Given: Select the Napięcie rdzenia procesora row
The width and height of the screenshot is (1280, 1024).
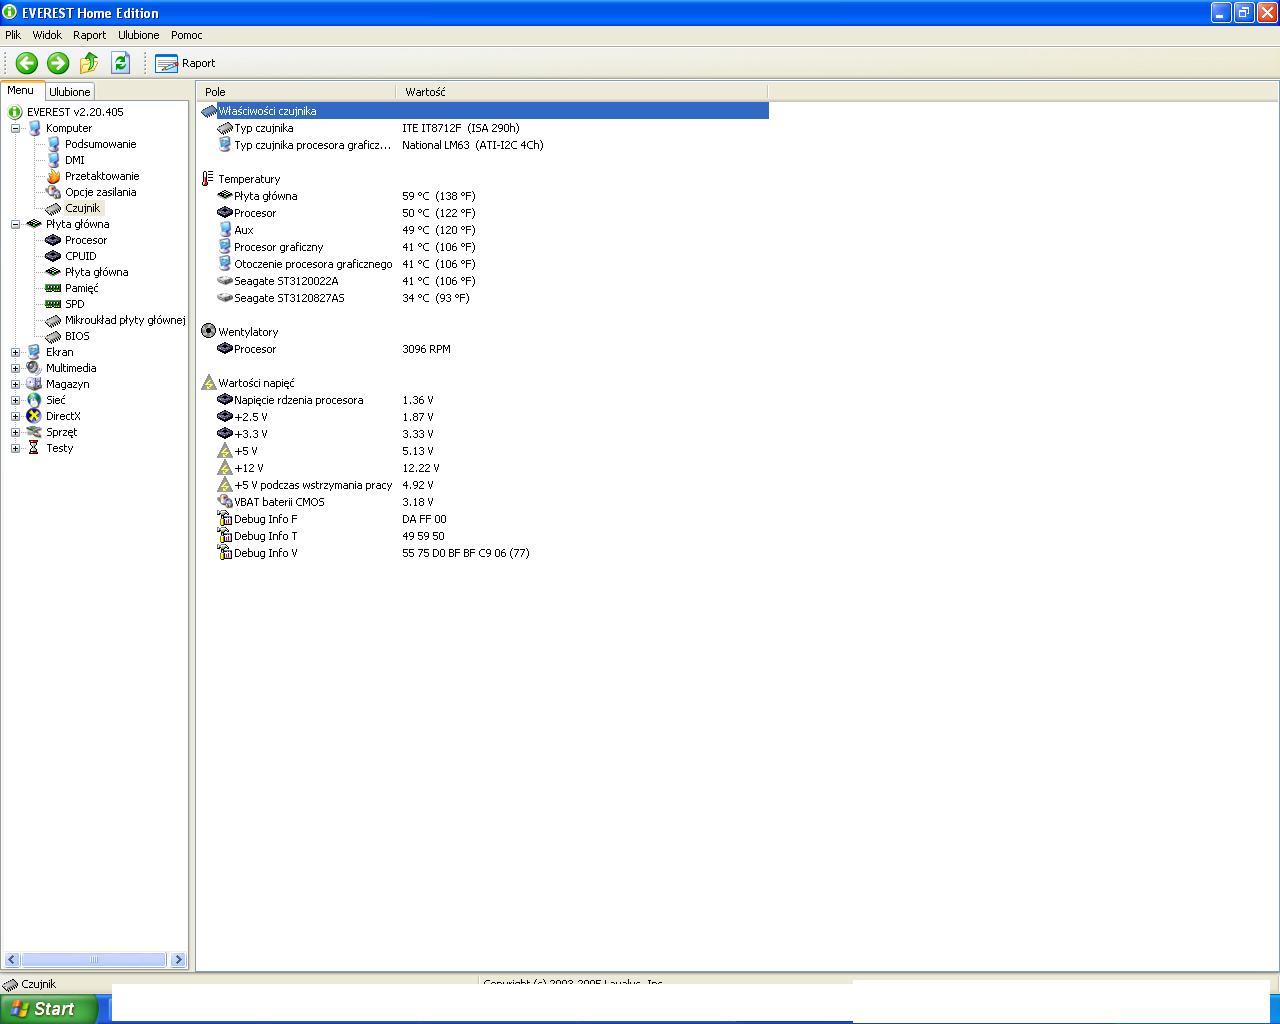Looking at the screenshot, I should coord(484,400).
